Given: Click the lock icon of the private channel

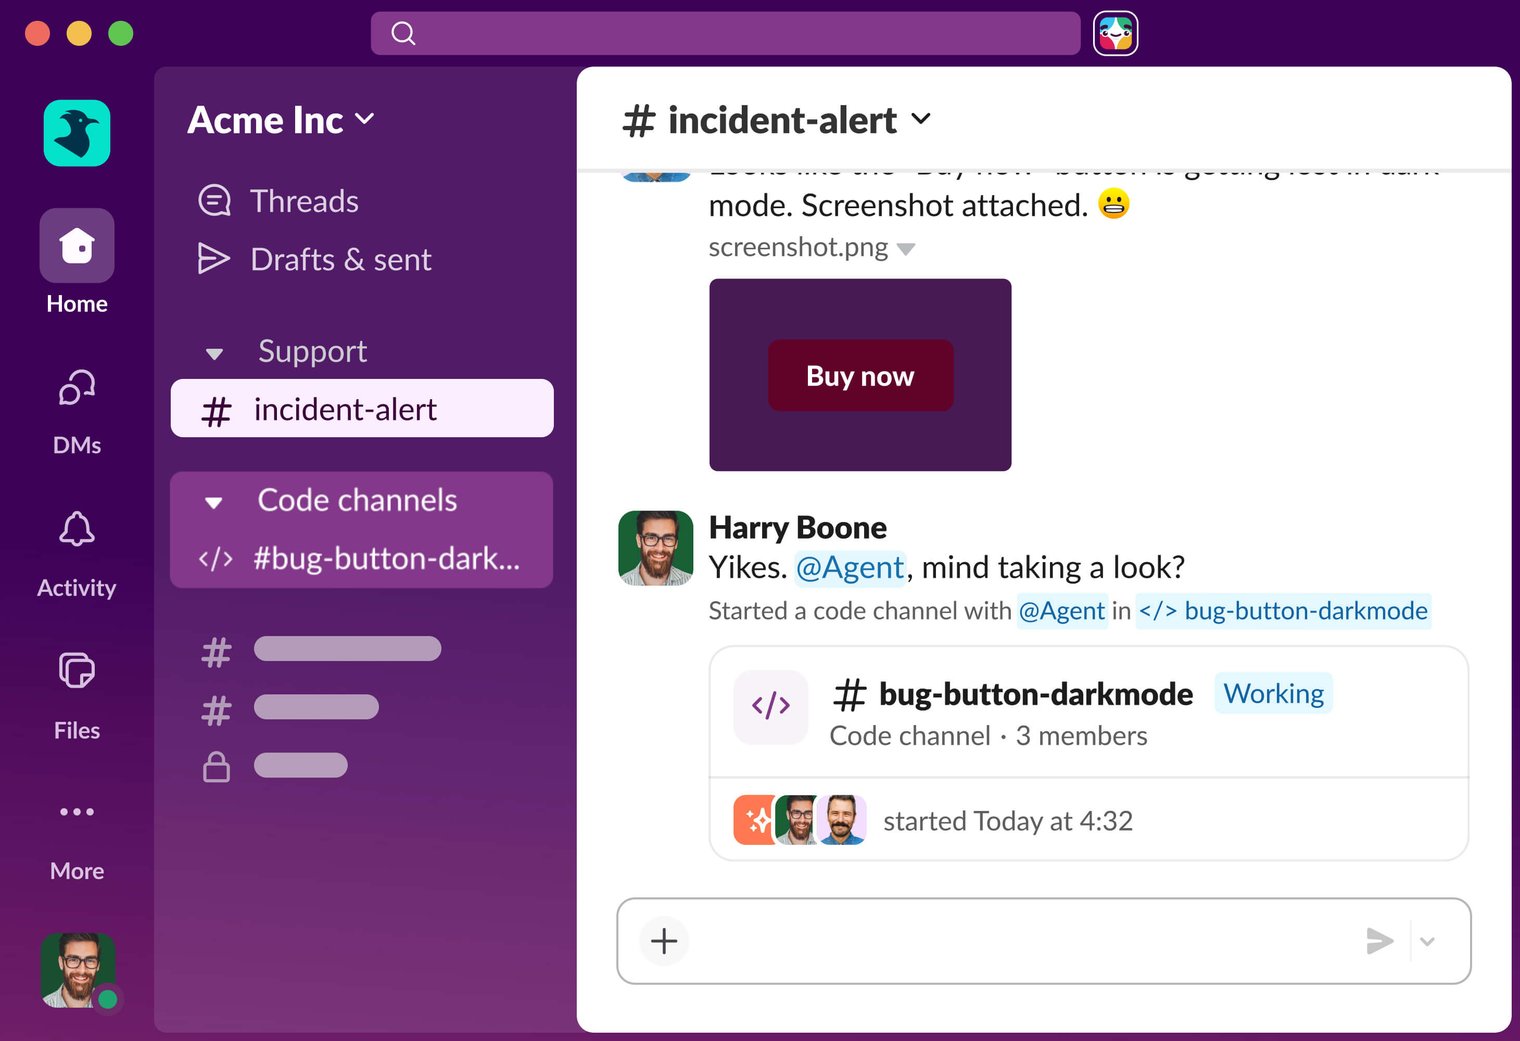Looking at the screenshot, I should (216, 766).
